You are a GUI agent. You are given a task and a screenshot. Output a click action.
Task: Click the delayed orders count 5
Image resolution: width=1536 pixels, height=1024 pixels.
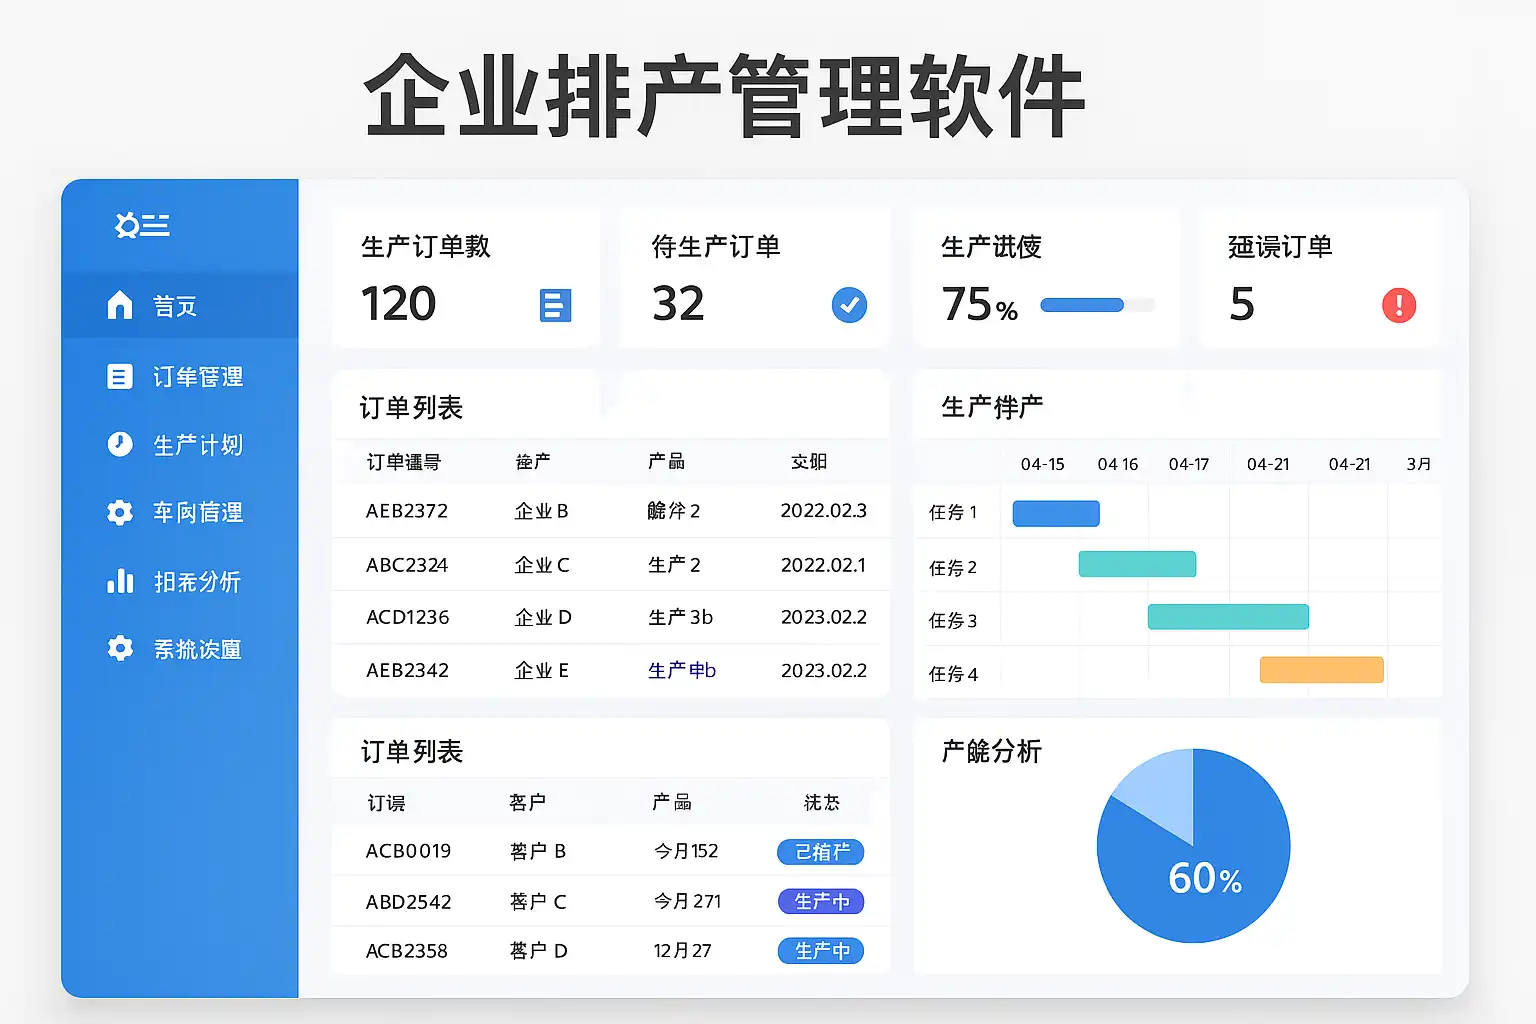pyautogui.click(x=1241, y=304)
